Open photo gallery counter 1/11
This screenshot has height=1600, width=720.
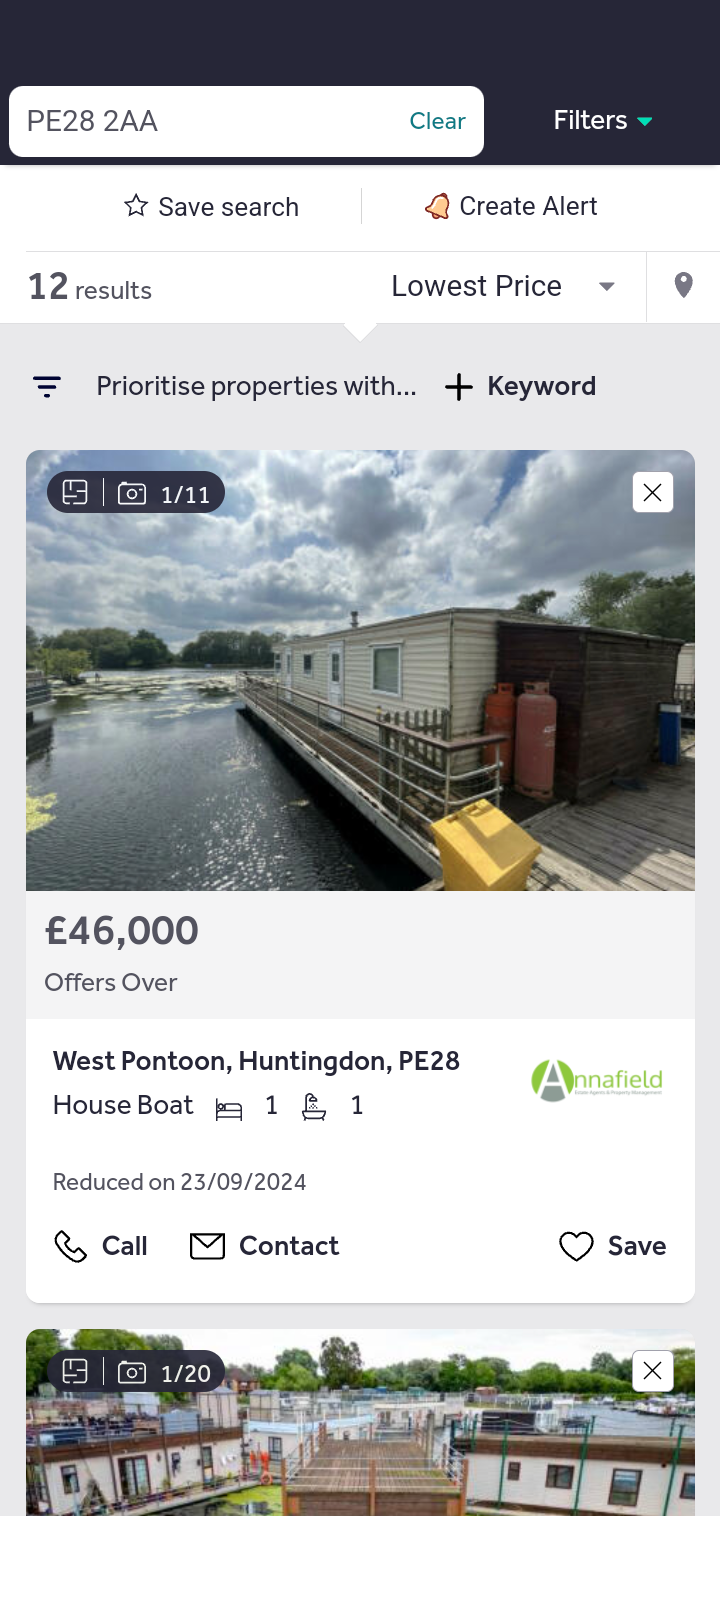click(x=164, y=493)
